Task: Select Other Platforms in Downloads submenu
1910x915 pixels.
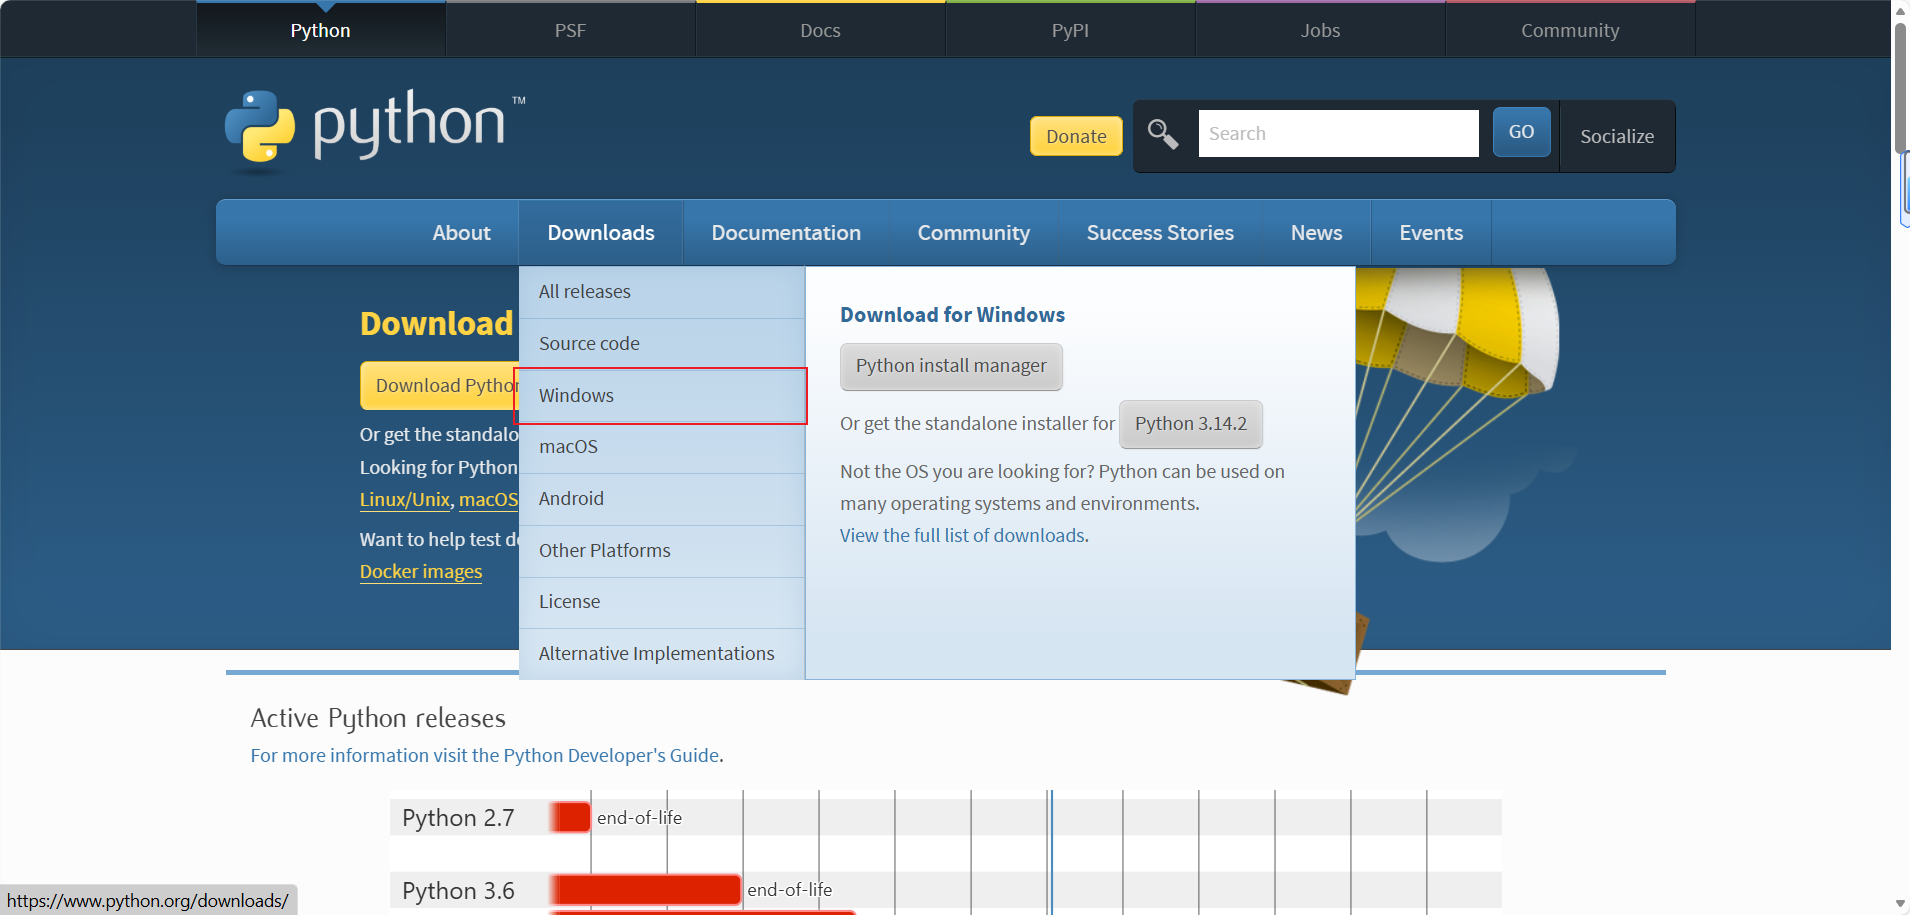Action: click(662, 551)
